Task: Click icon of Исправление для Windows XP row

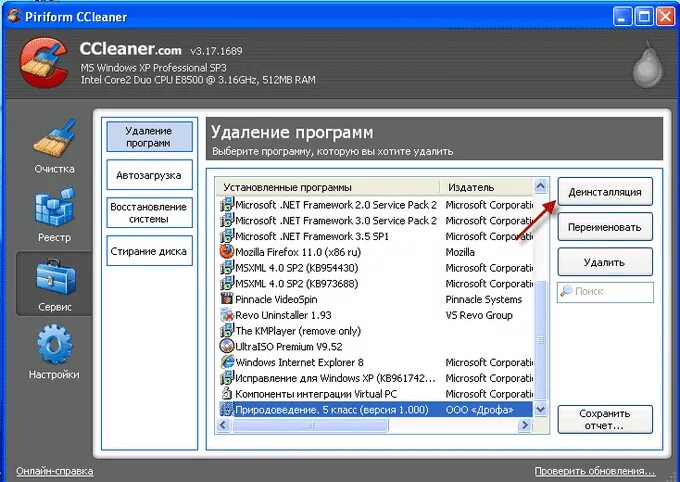Action: pyautogui.click(x=226, y=378)
